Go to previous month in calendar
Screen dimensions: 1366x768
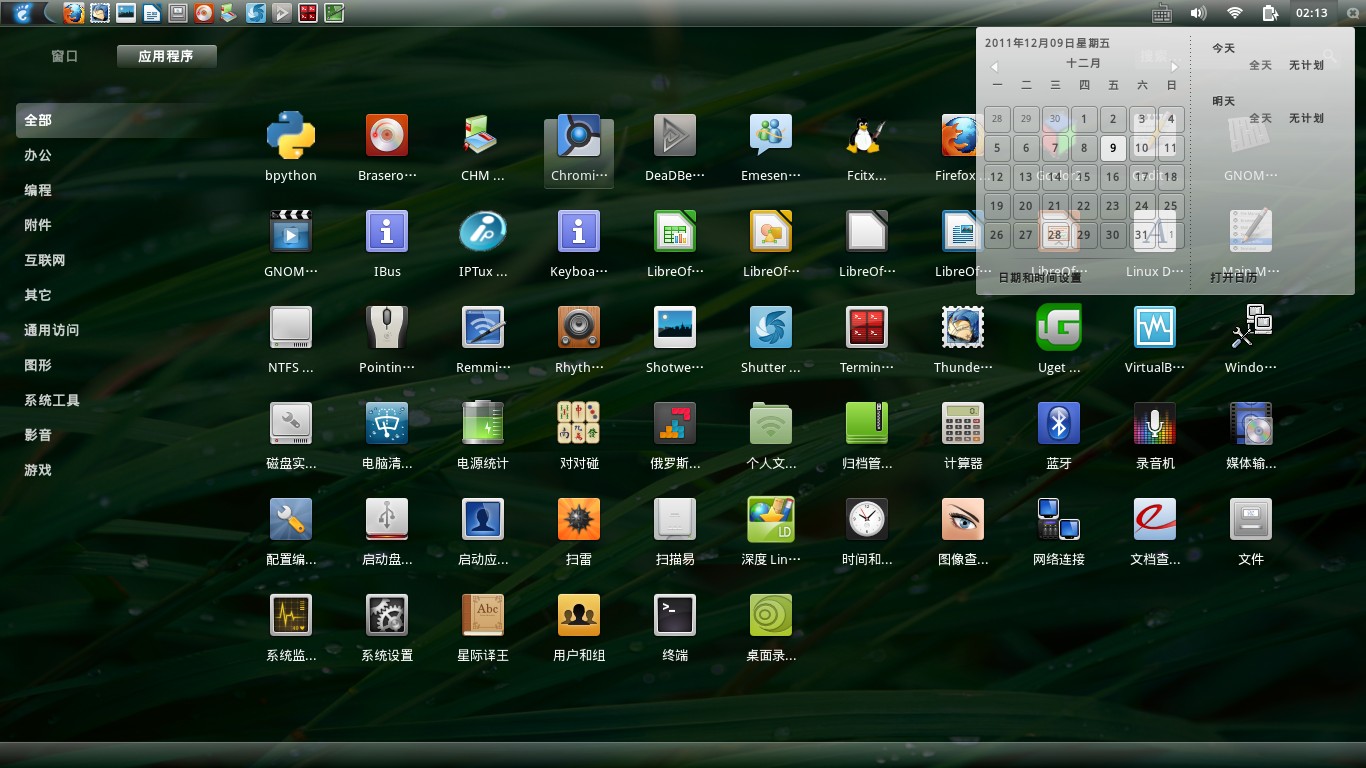coord(995,67)
